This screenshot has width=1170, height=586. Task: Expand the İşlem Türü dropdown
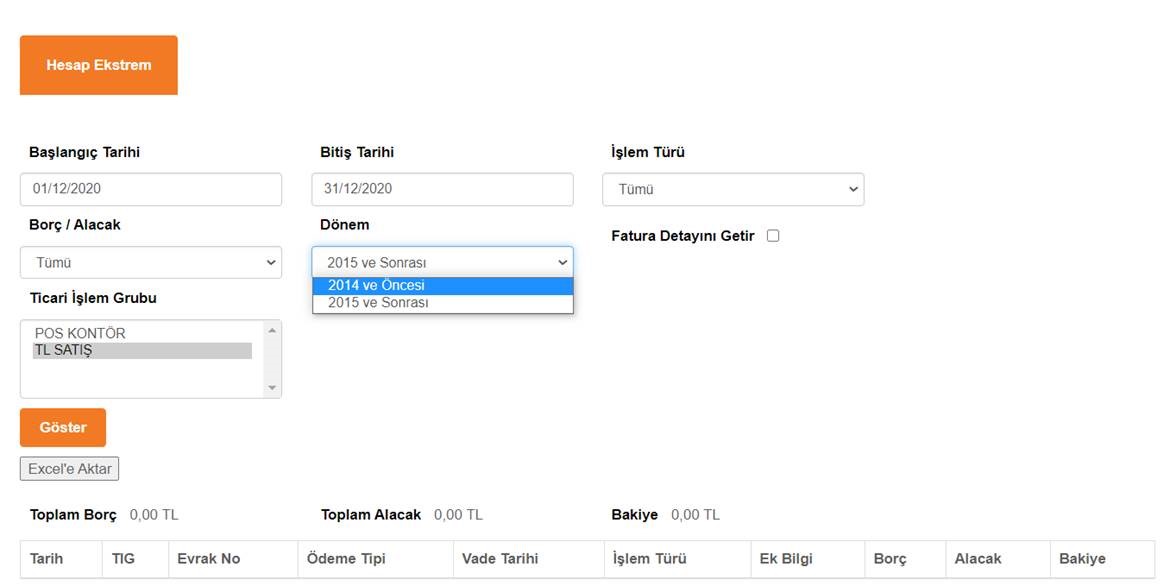click(x=733, y=190)
